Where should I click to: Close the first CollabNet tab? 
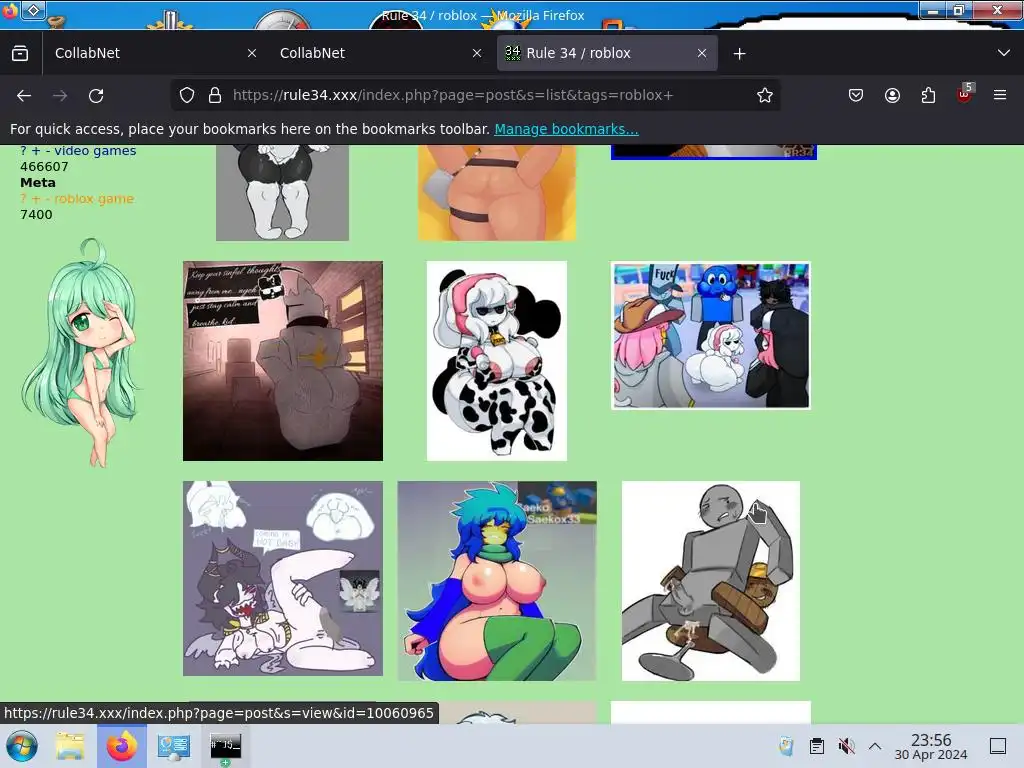[x=252, y=53]
